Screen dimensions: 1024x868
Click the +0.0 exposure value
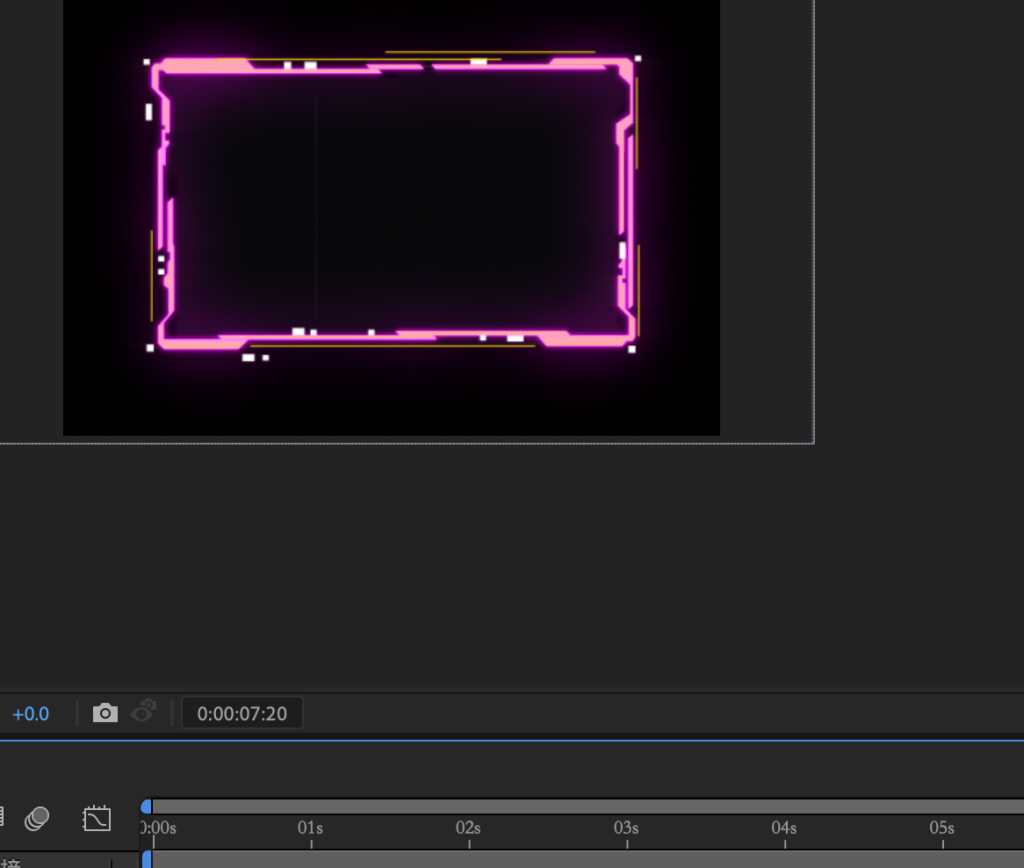[x=30, y=714]
